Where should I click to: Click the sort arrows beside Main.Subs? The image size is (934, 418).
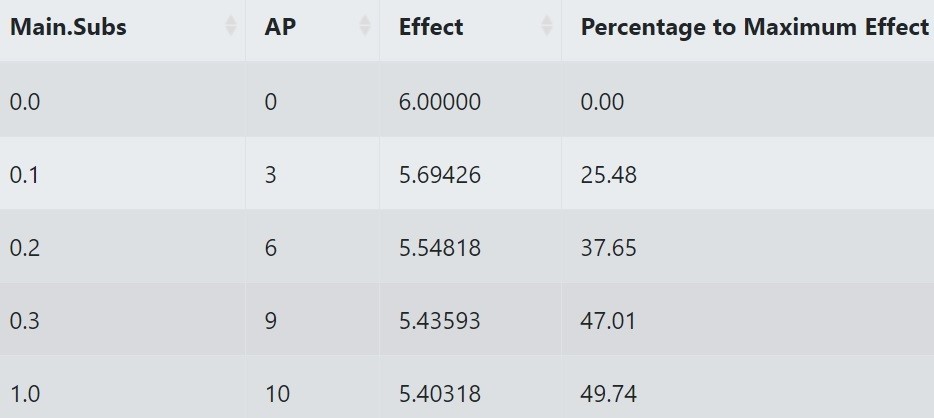[x=231, y=27]
